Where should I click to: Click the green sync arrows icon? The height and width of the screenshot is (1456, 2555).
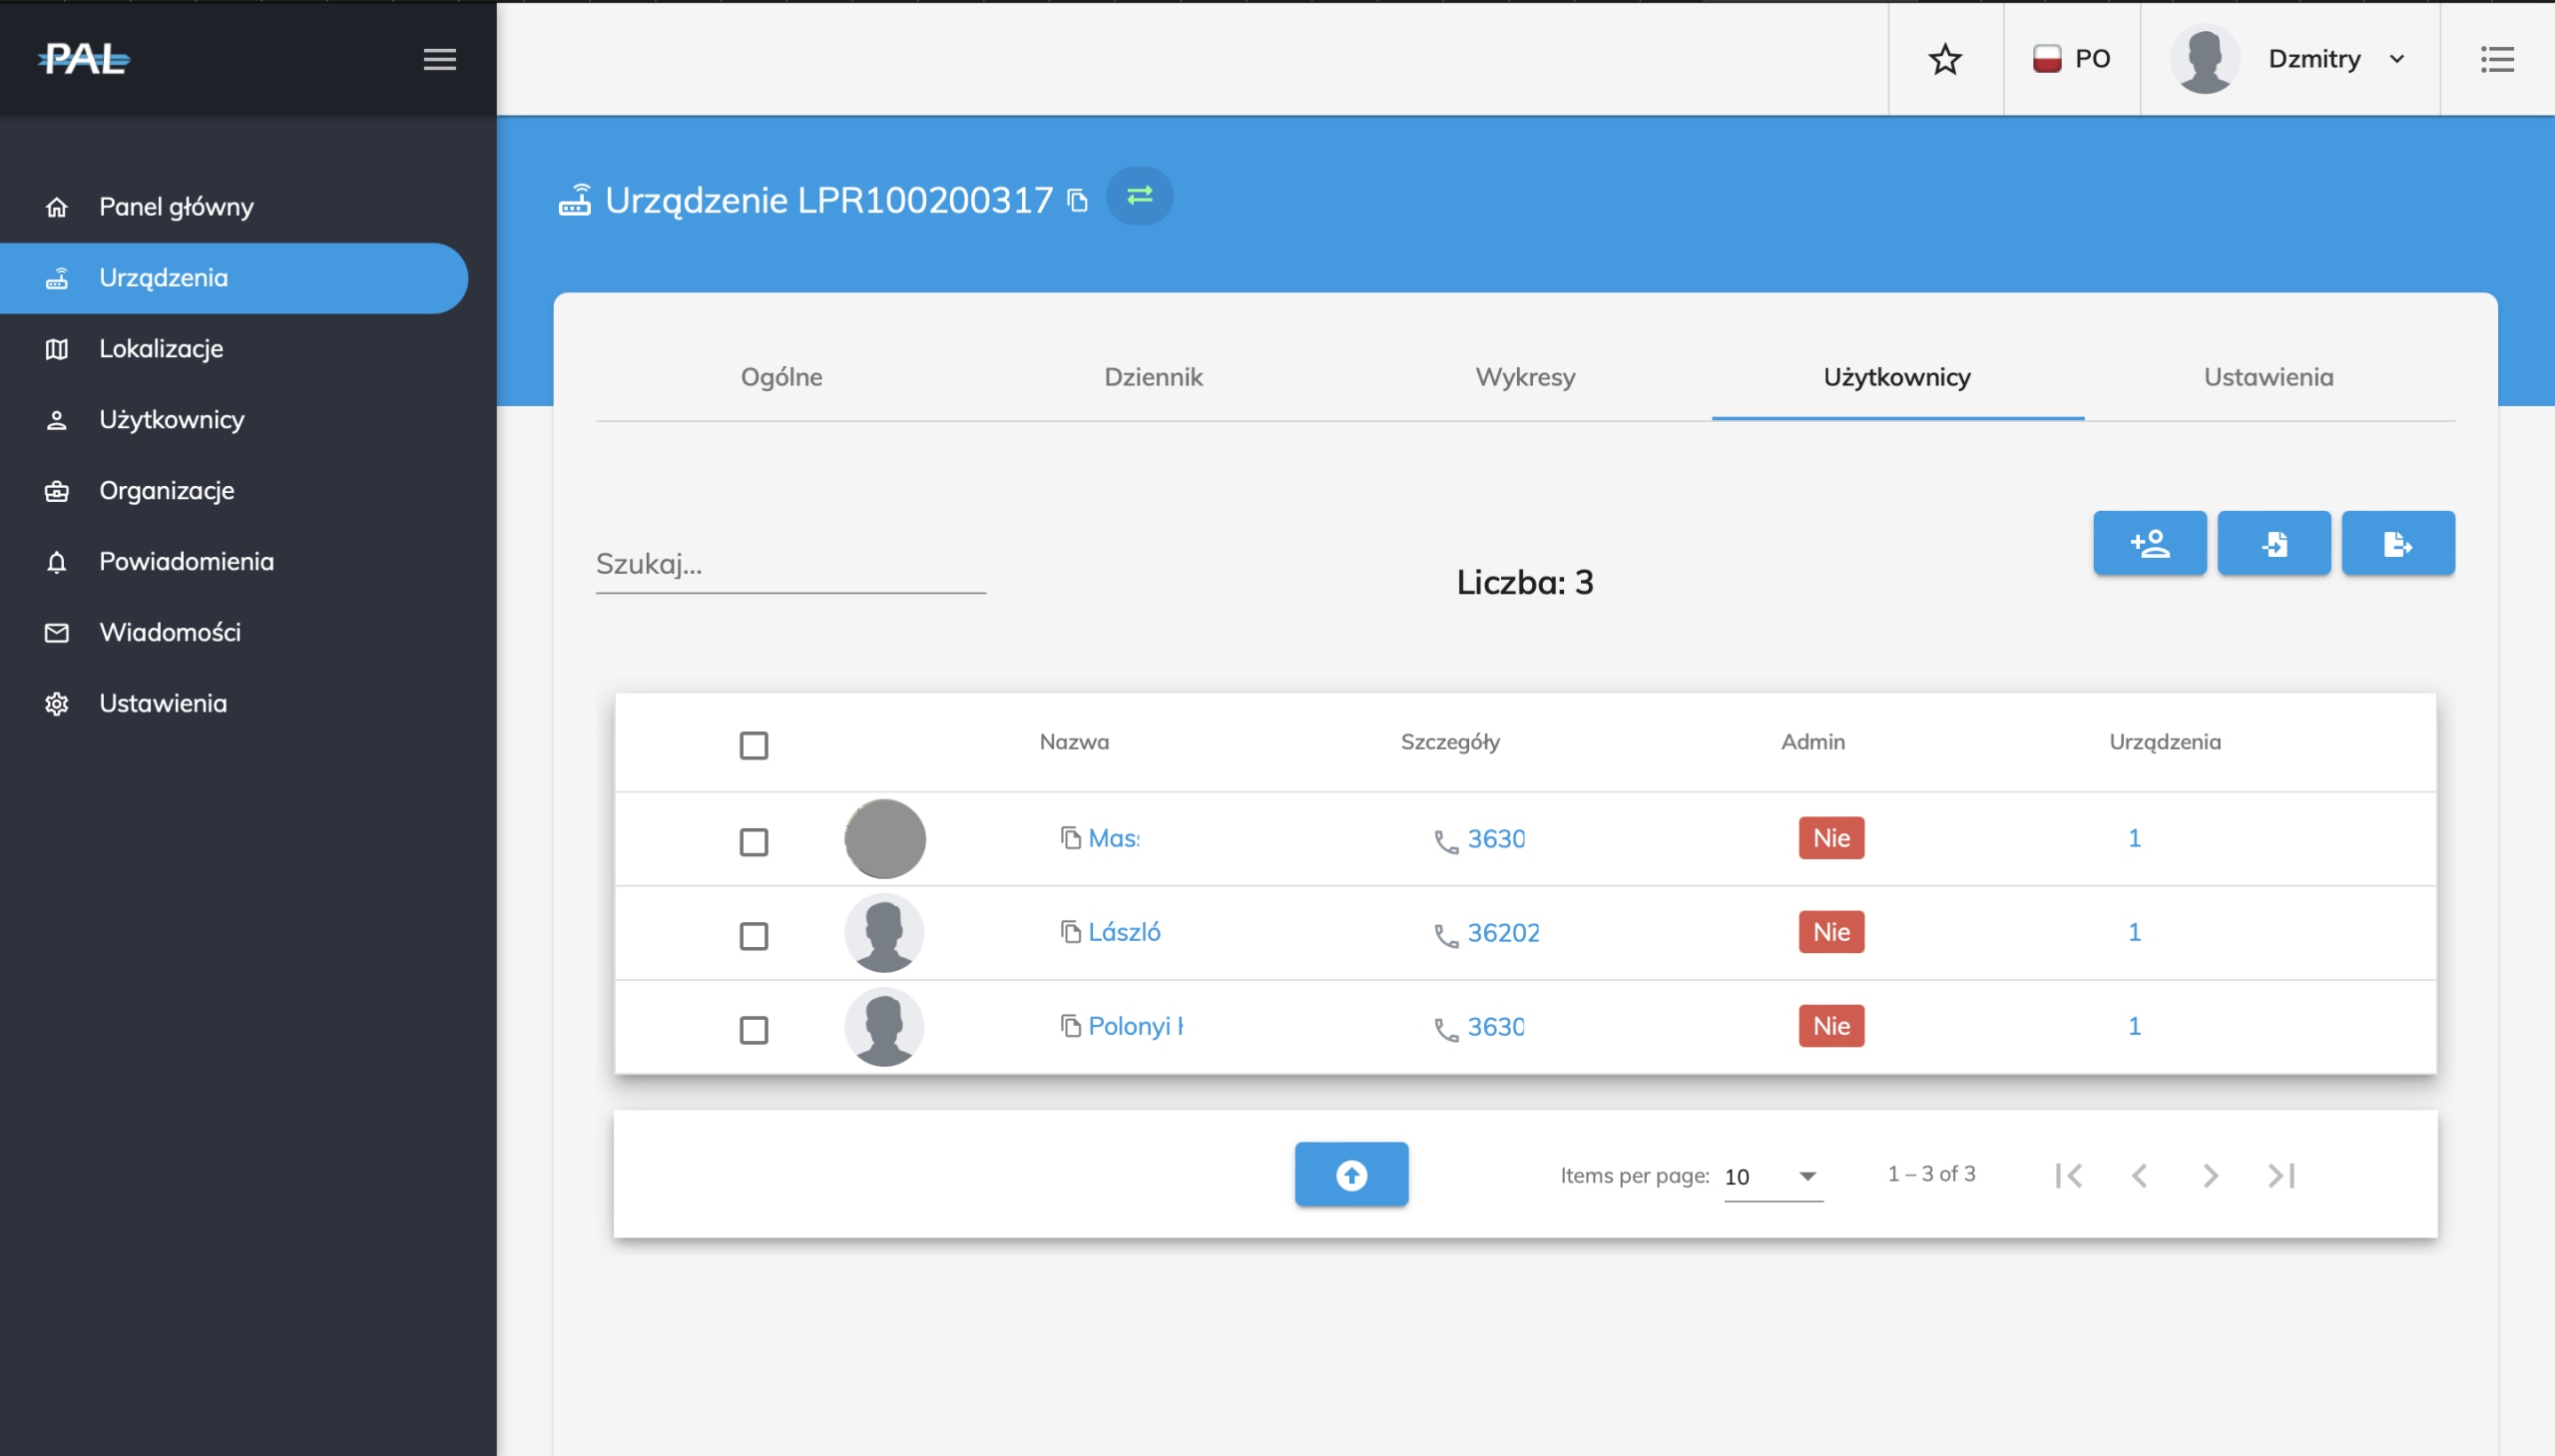tap(1139, 195)
